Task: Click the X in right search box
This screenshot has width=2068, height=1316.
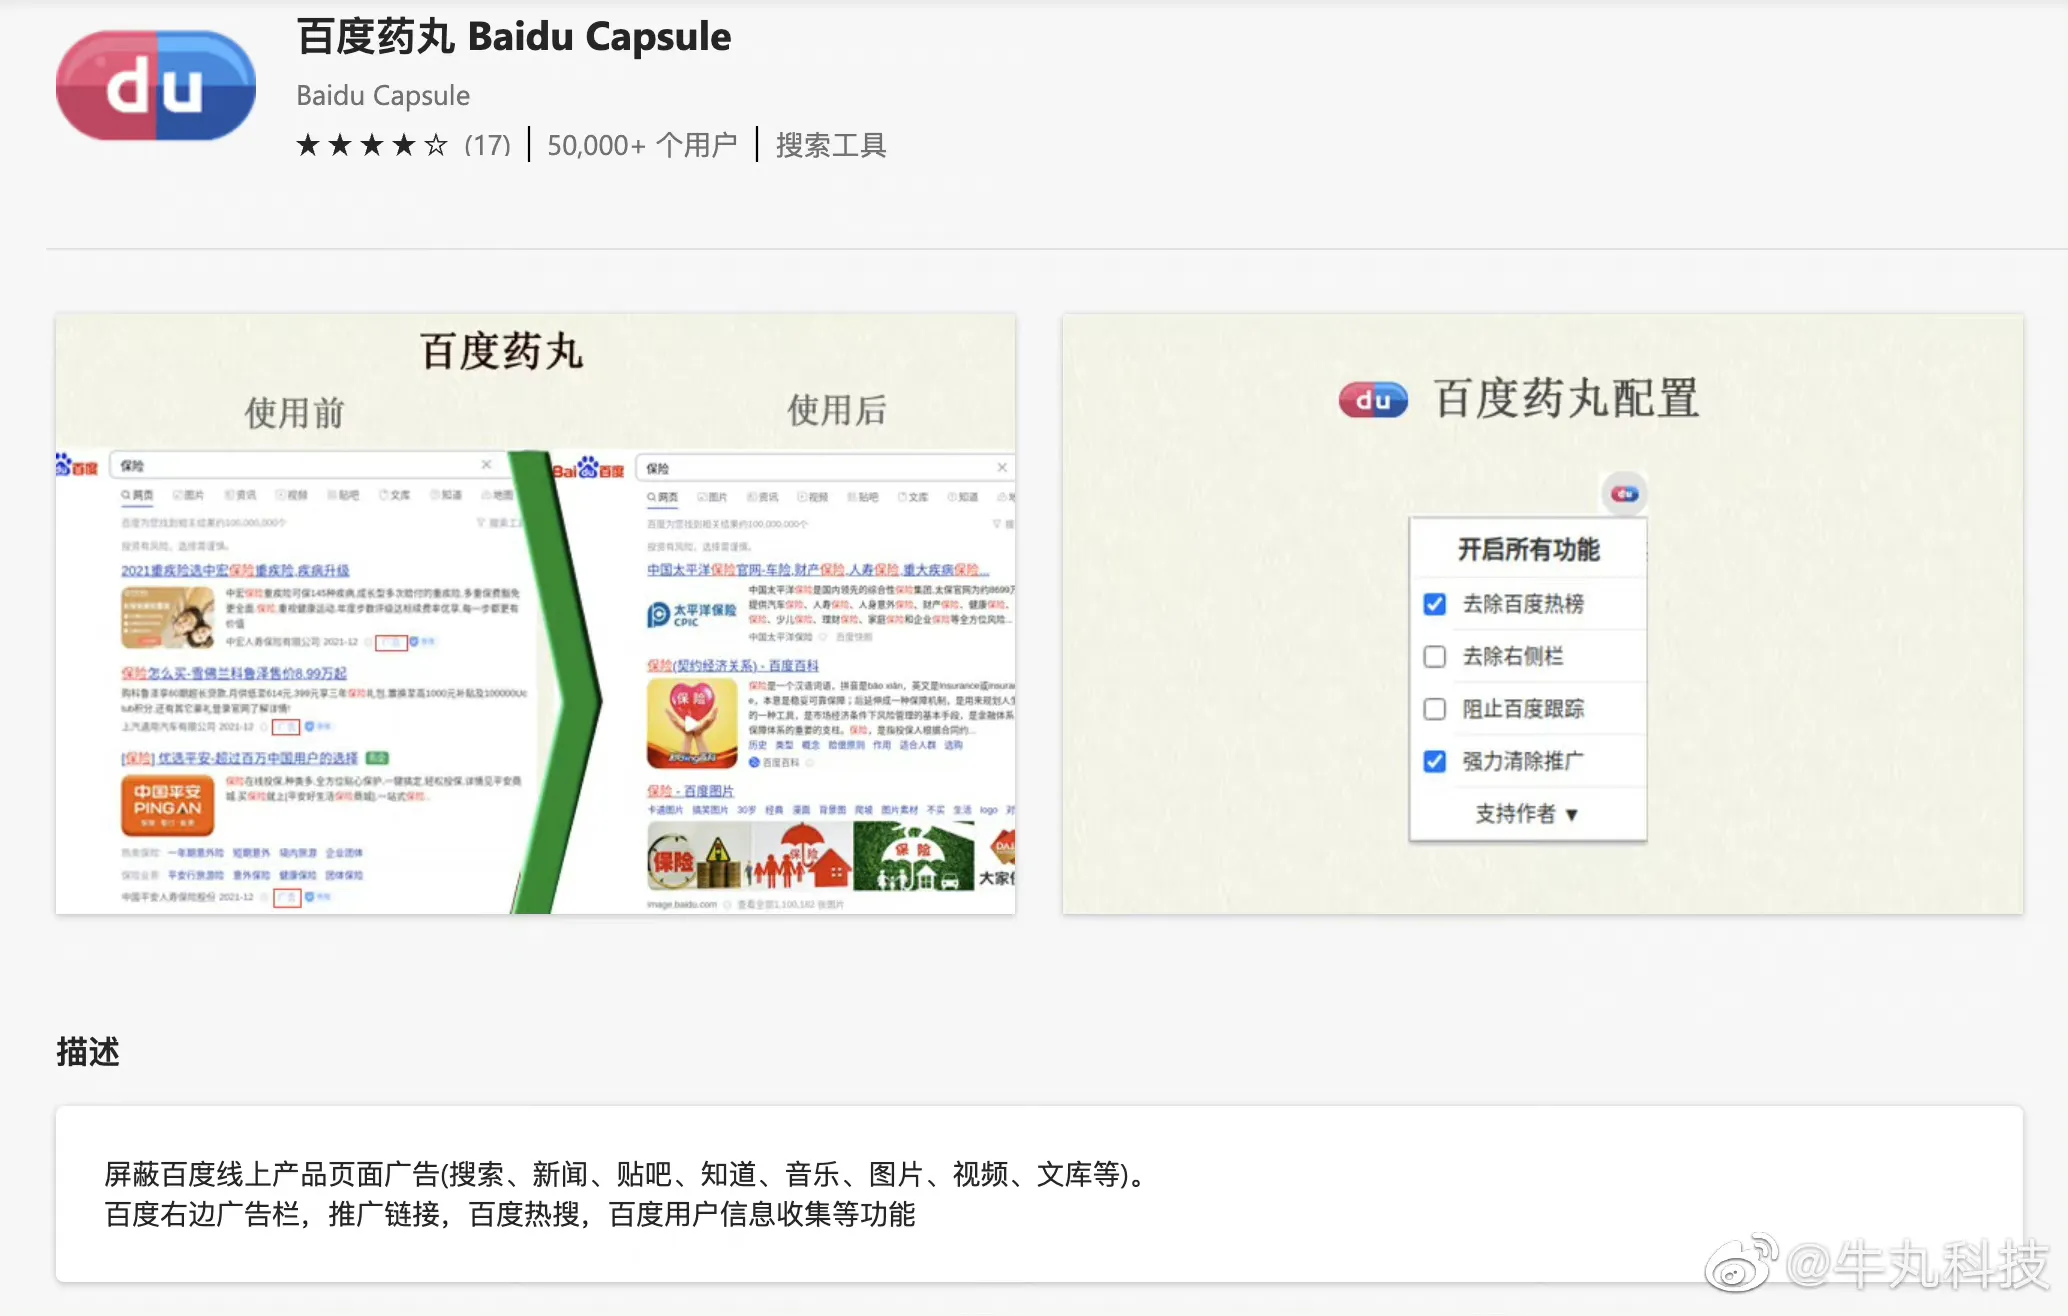Action: tap(1002, 467)
